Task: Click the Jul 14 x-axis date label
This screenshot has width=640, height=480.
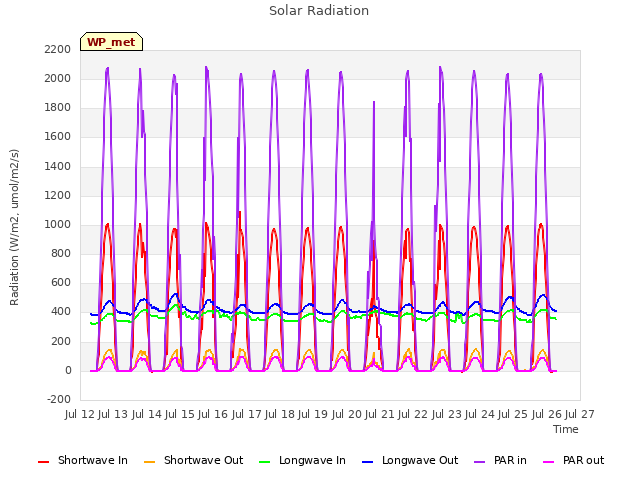Action: (146, 414)
